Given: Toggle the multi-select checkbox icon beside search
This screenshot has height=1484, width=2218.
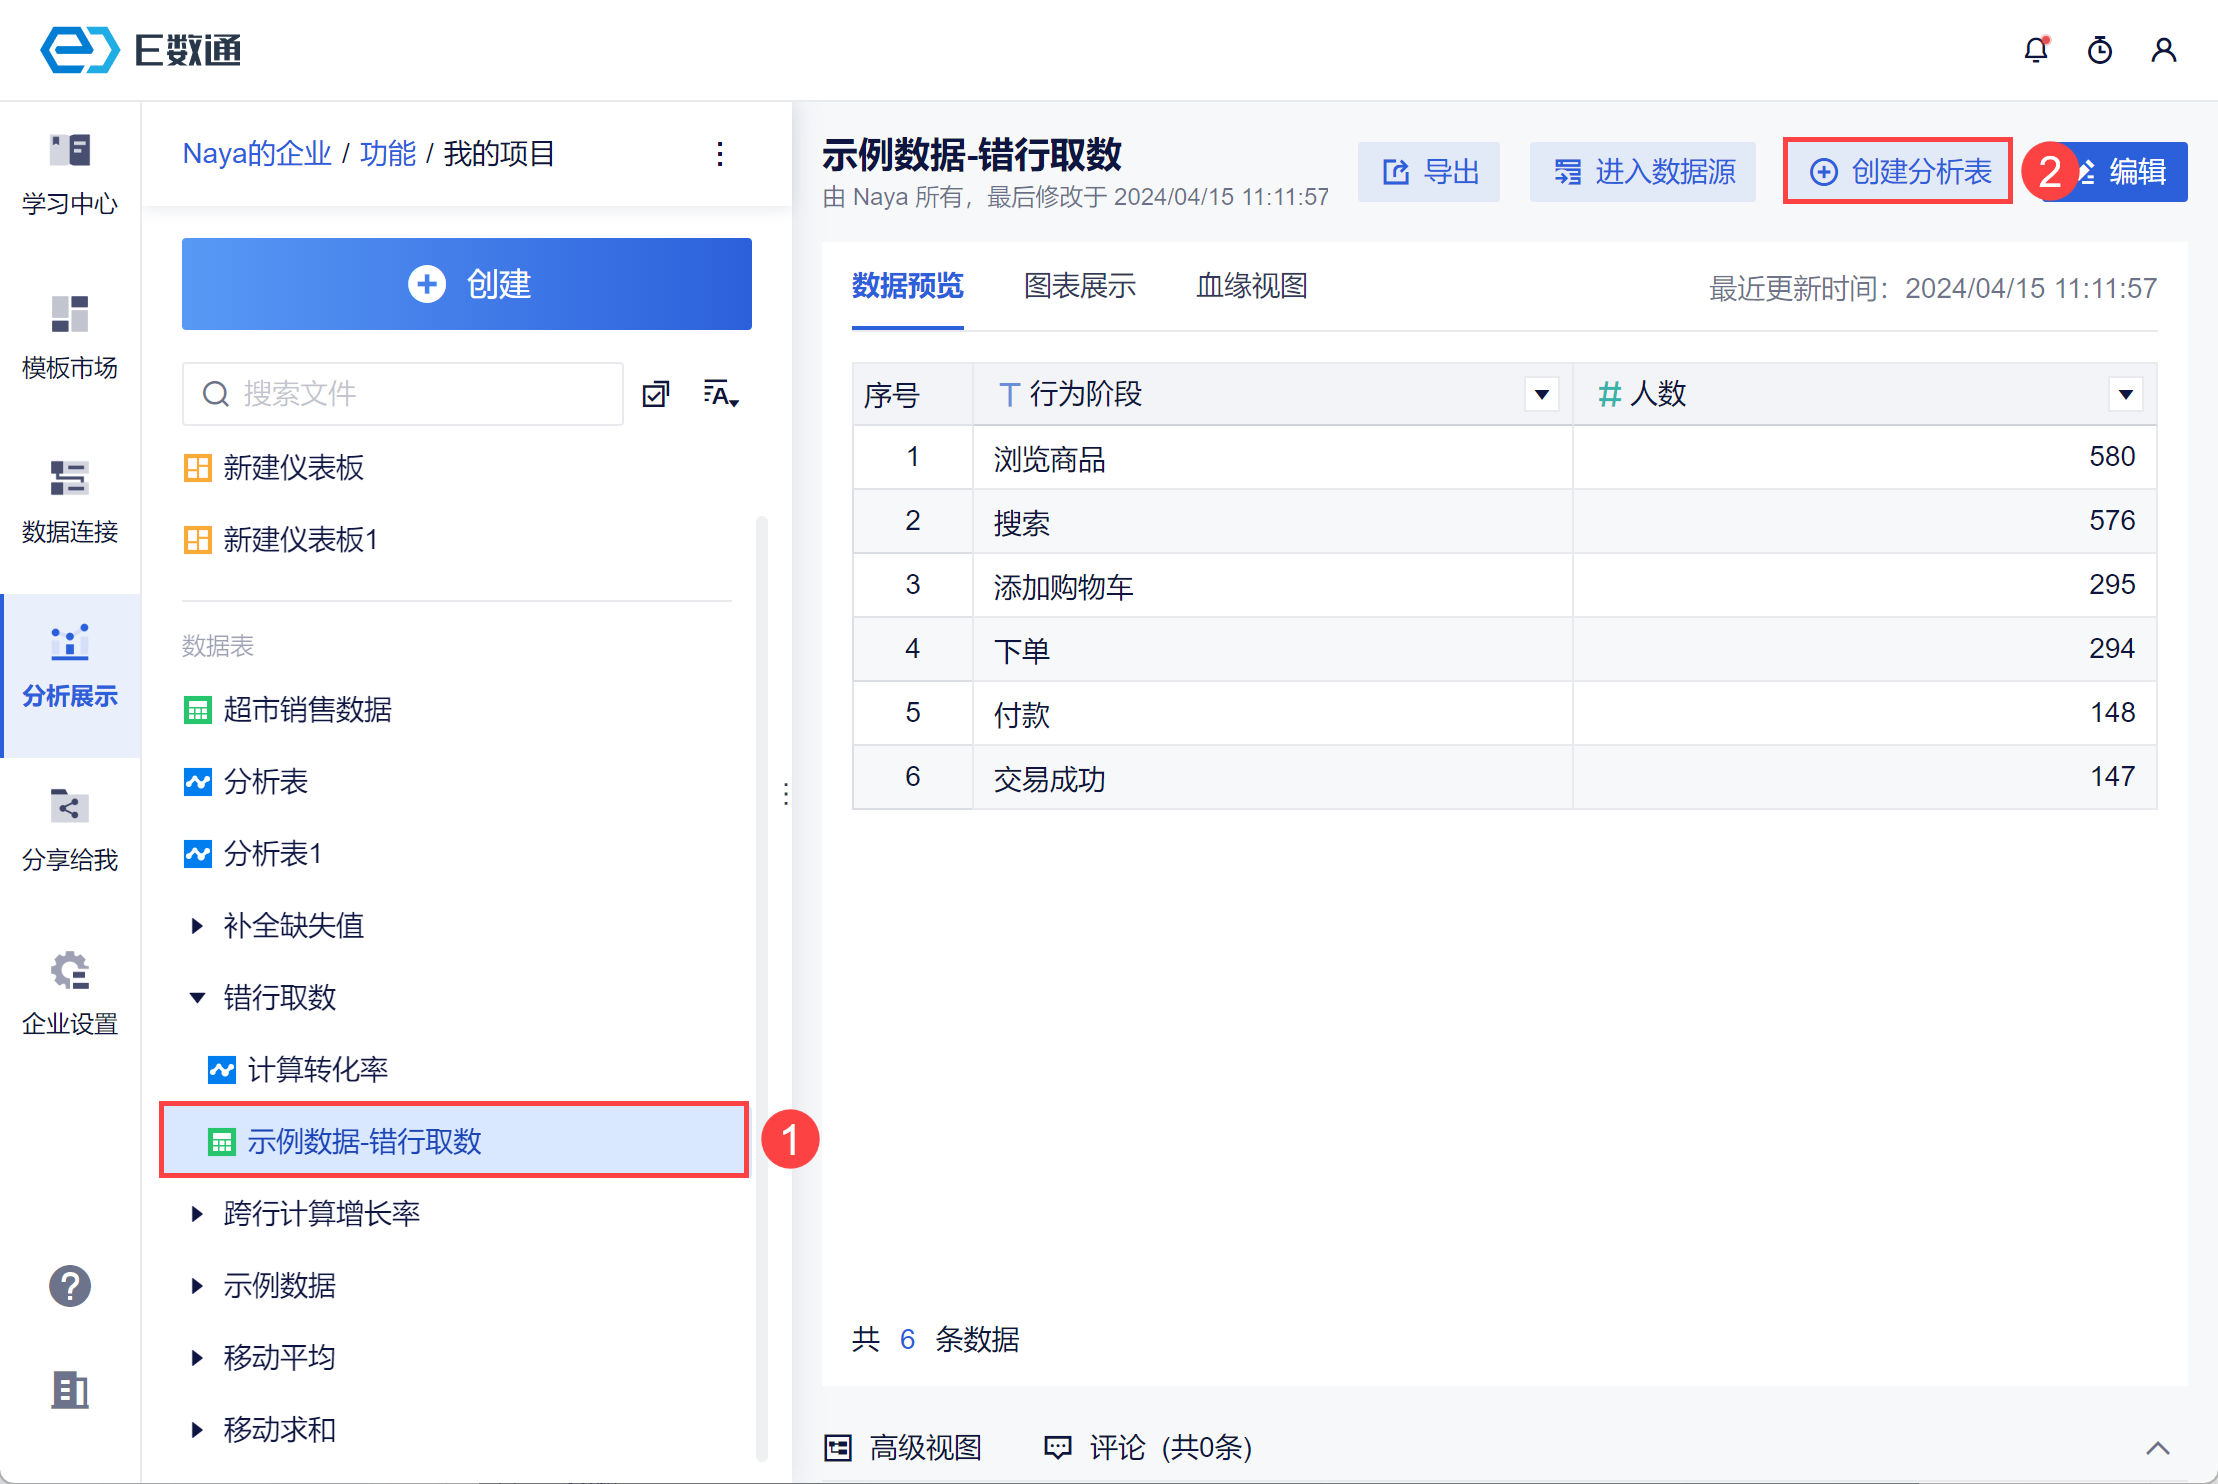Looking at the screenshot, I should (656, 394).
